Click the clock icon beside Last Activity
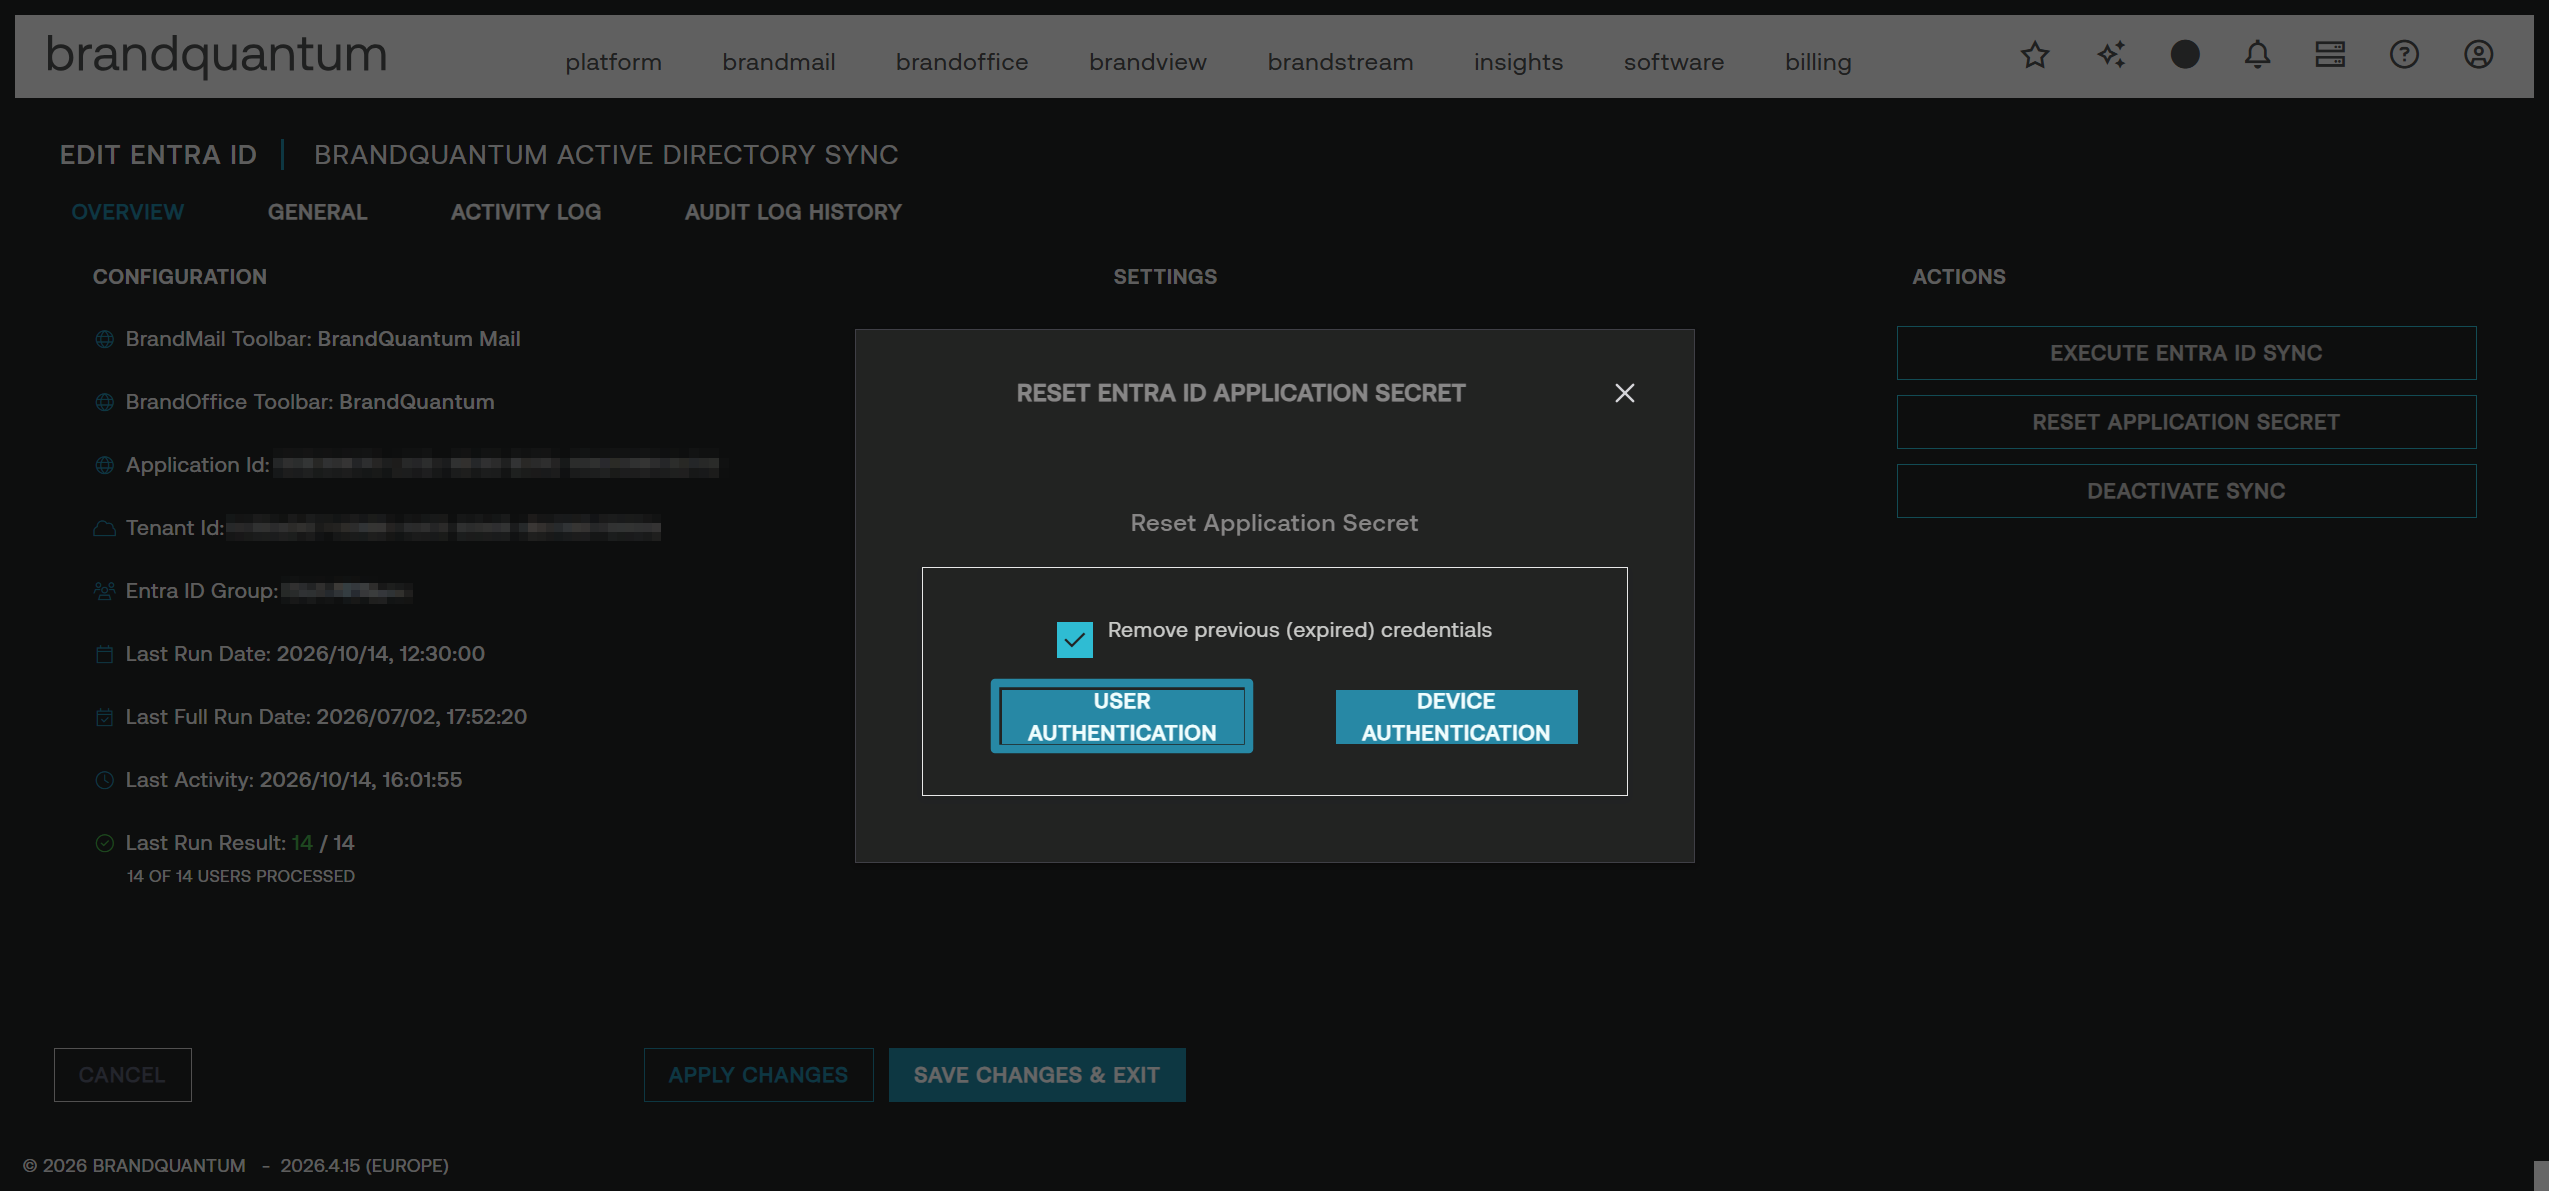Viewport: 2549px width, 1191px height. point(104,780)
